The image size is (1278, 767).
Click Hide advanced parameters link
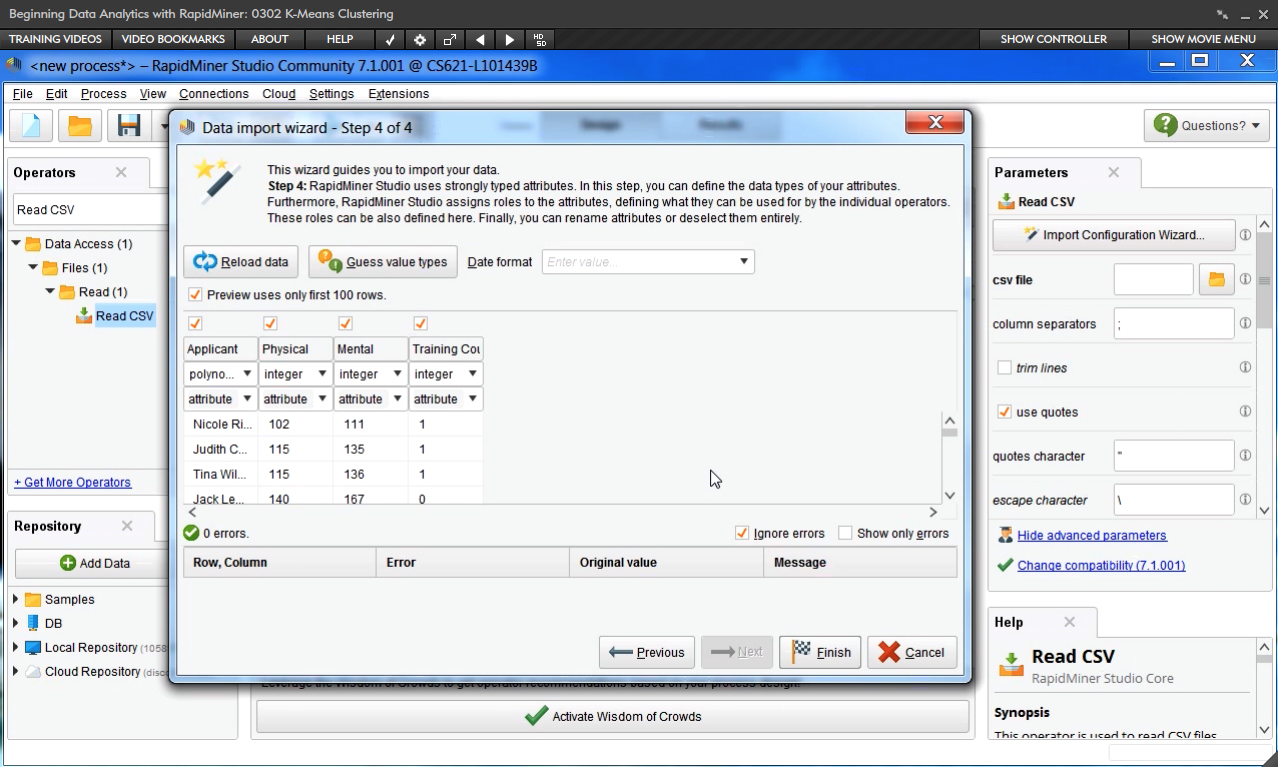[x=1091, y=535]
